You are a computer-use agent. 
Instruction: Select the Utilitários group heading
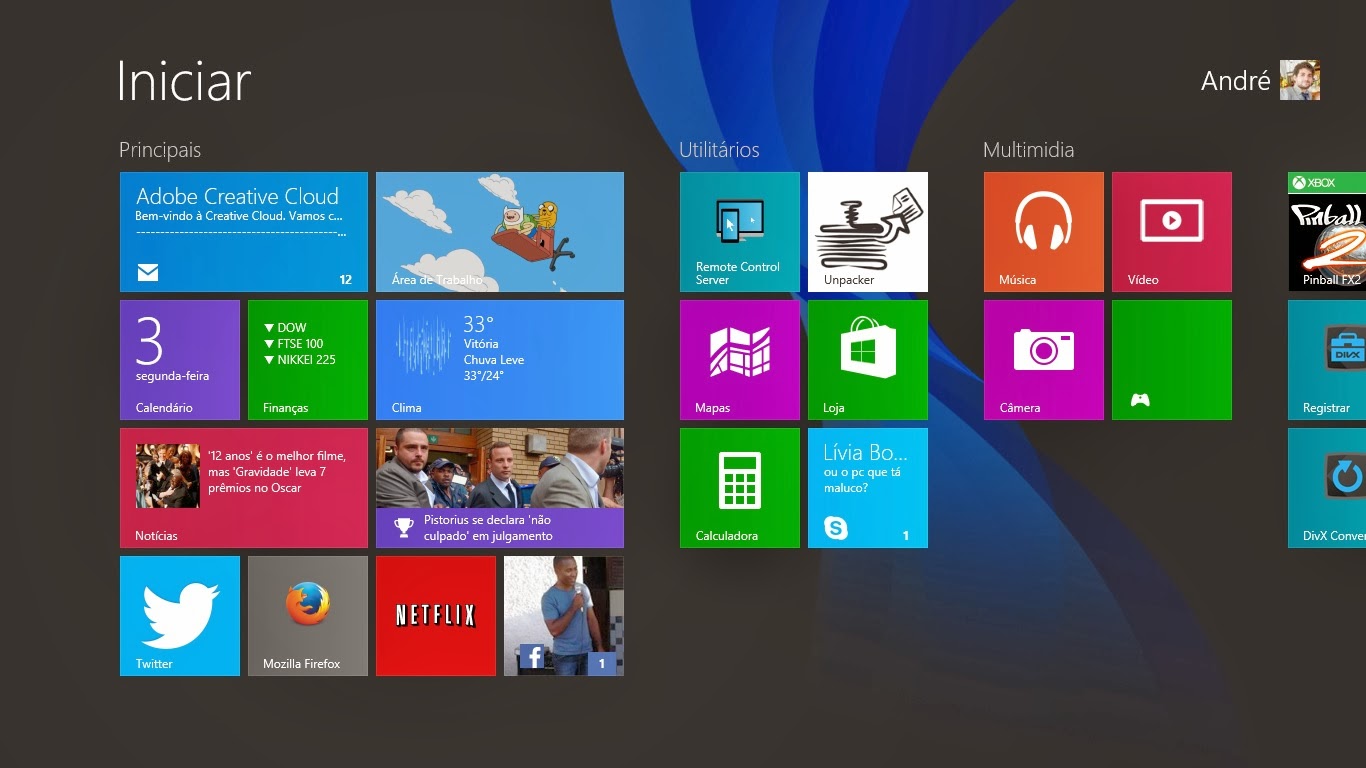coord(719,150)
